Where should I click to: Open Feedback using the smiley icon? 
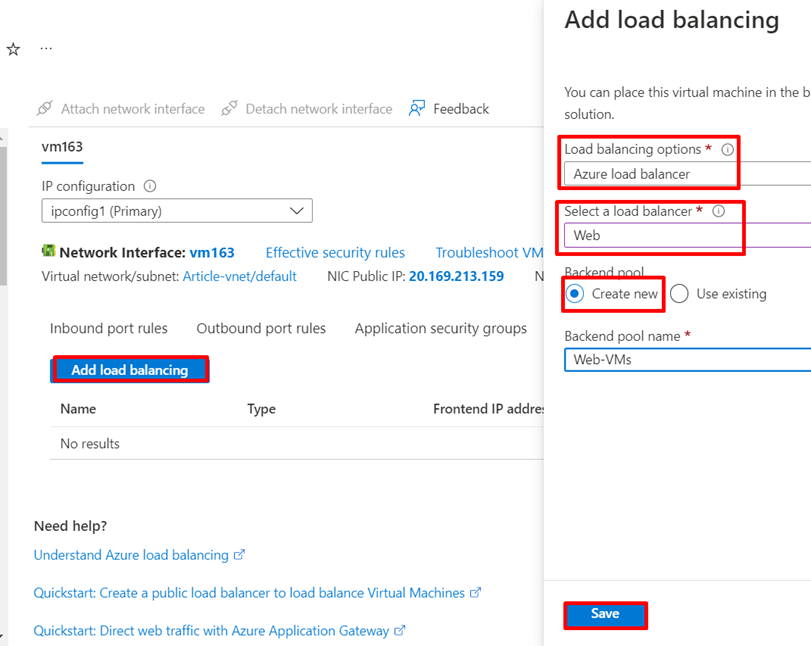419,107
